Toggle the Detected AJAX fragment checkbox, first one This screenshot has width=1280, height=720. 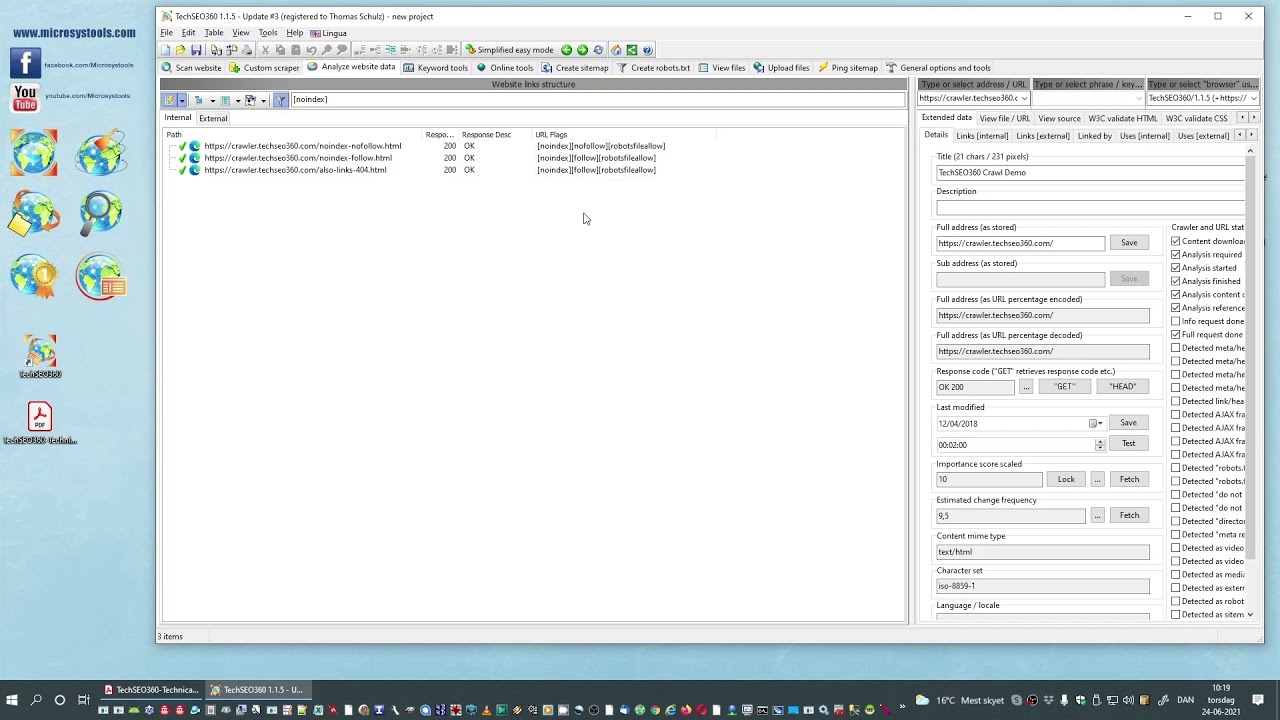tap(1176, 414)
